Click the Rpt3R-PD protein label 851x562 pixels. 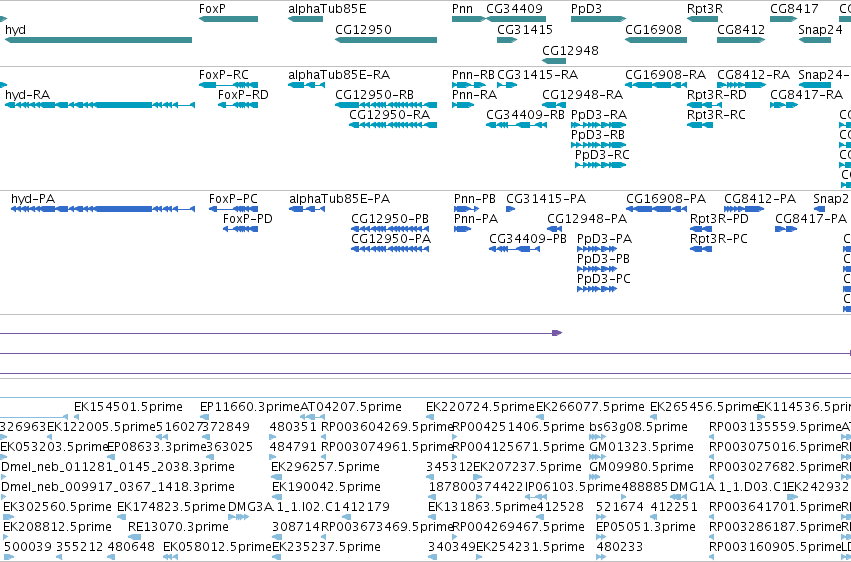point(719,219)
